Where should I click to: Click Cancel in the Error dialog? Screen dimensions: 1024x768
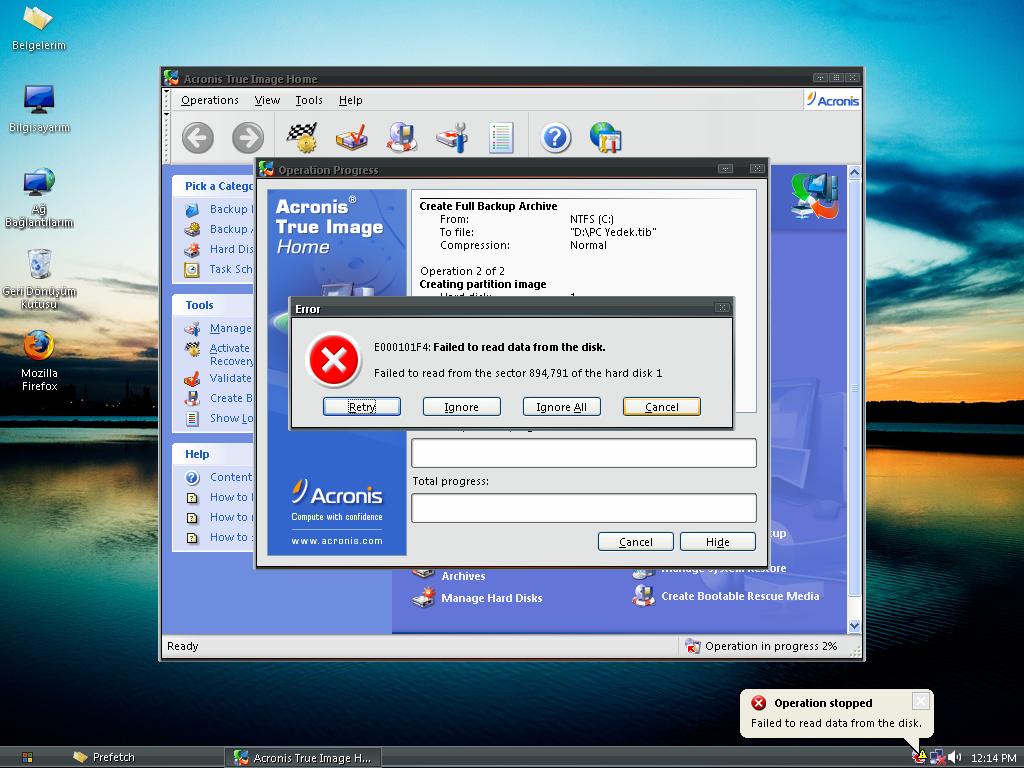pos(662,407)
